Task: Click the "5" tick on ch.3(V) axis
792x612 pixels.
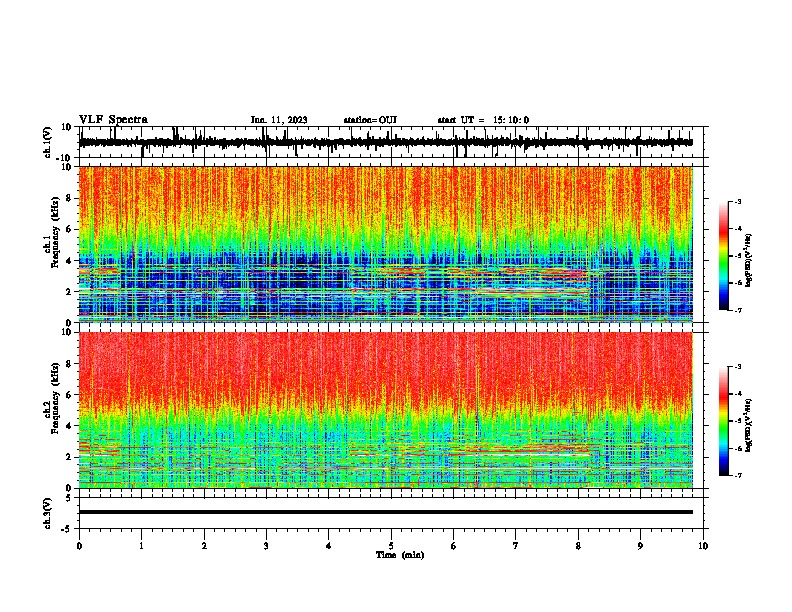Action: coord(70,497)
